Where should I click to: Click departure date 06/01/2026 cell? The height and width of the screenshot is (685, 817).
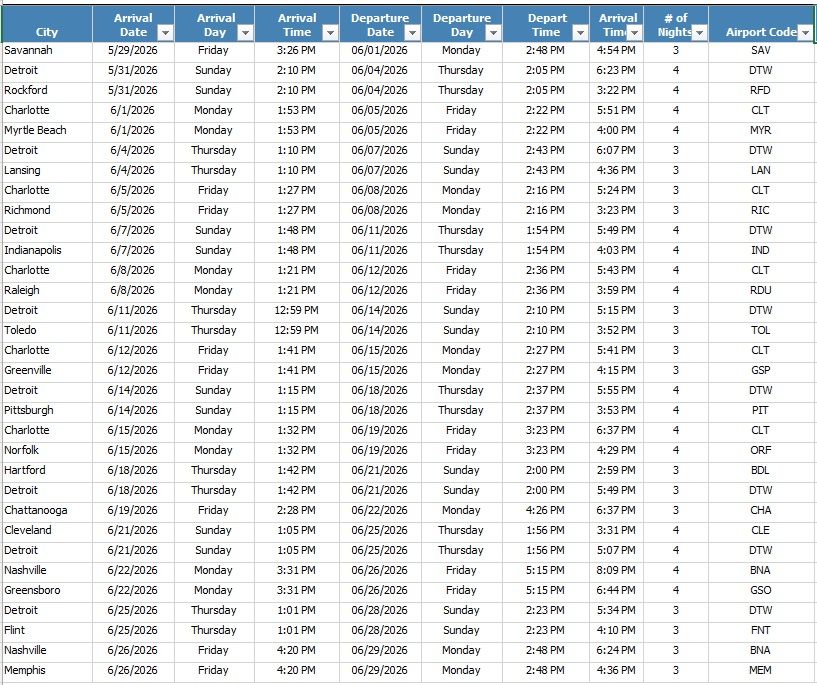tap(380, 51)
